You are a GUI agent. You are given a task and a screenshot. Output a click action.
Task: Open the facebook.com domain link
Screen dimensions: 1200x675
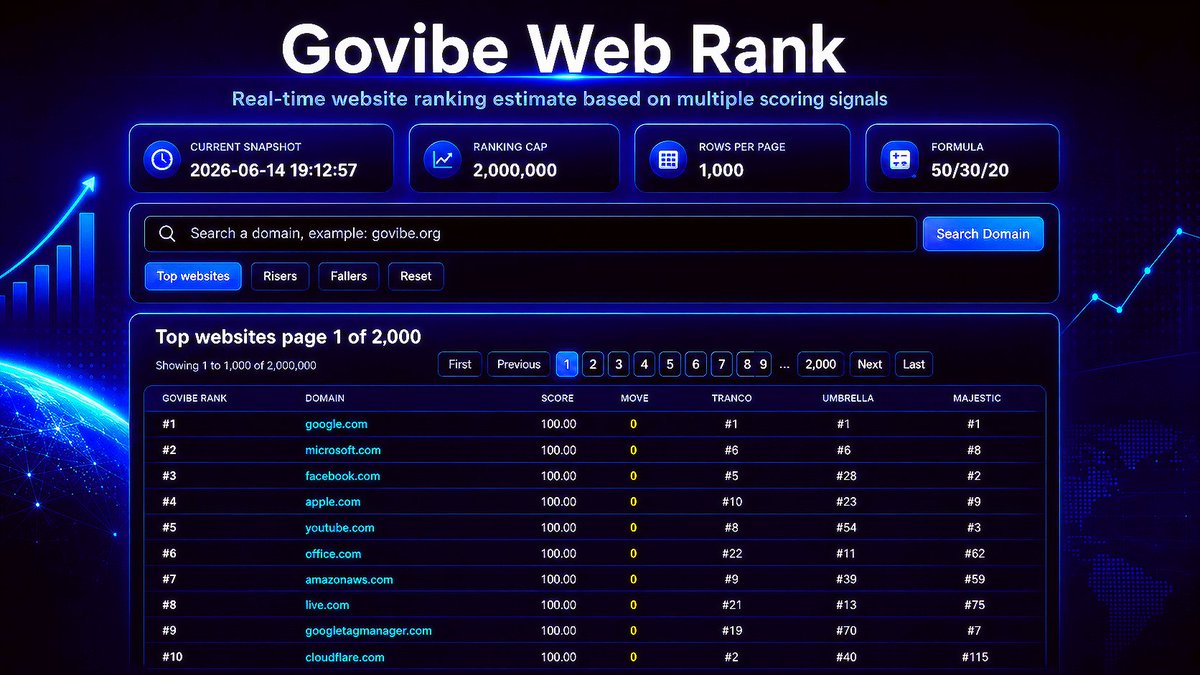343,476
